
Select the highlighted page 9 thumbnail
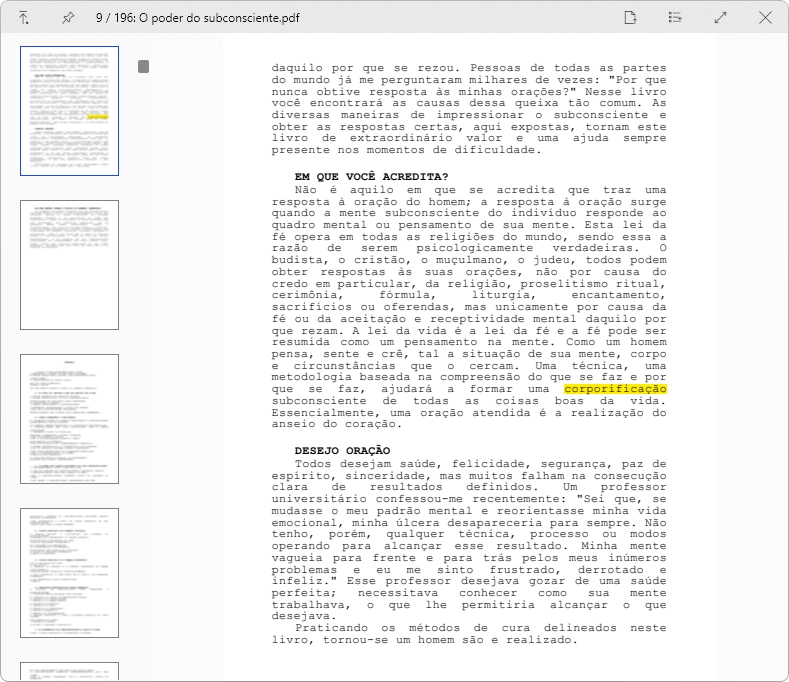(69, 111)
